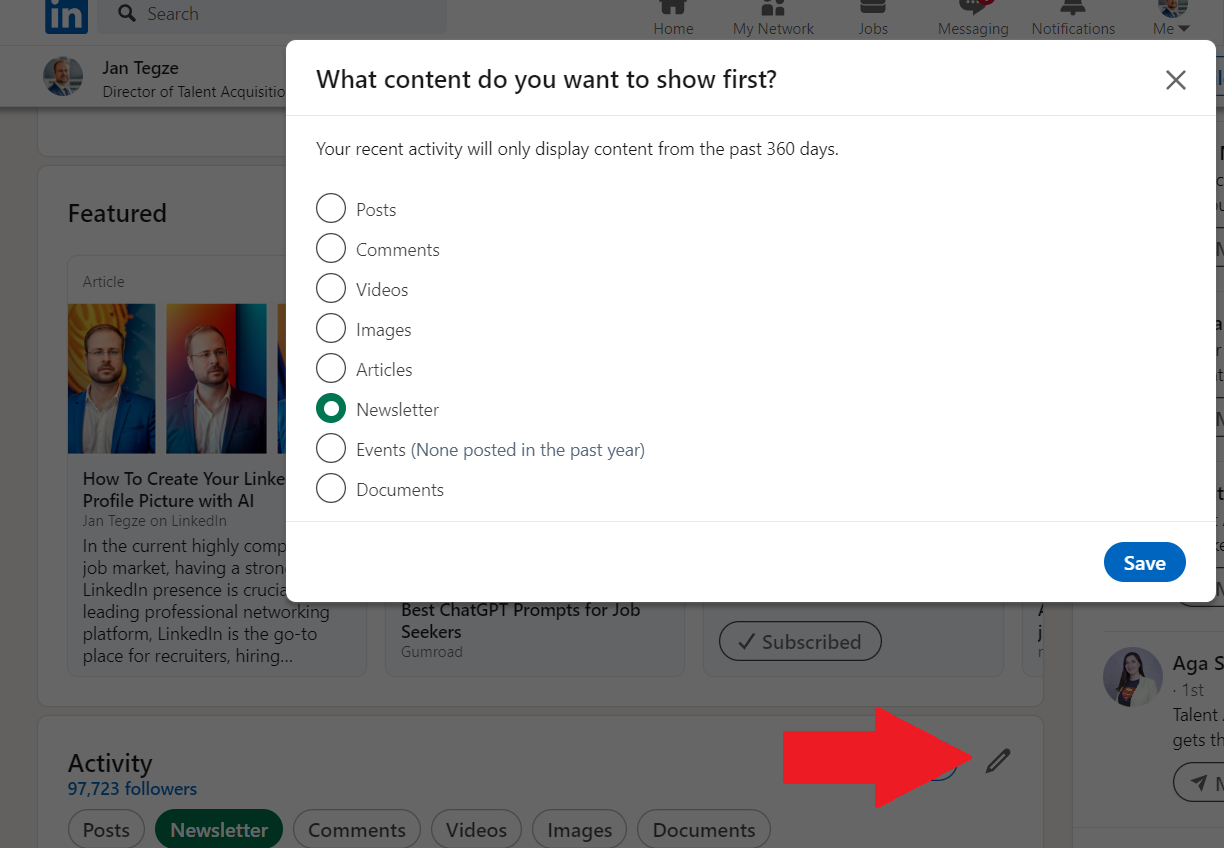Save the content display preference
The image size is (1224, 848).
tap(1144, 562)
